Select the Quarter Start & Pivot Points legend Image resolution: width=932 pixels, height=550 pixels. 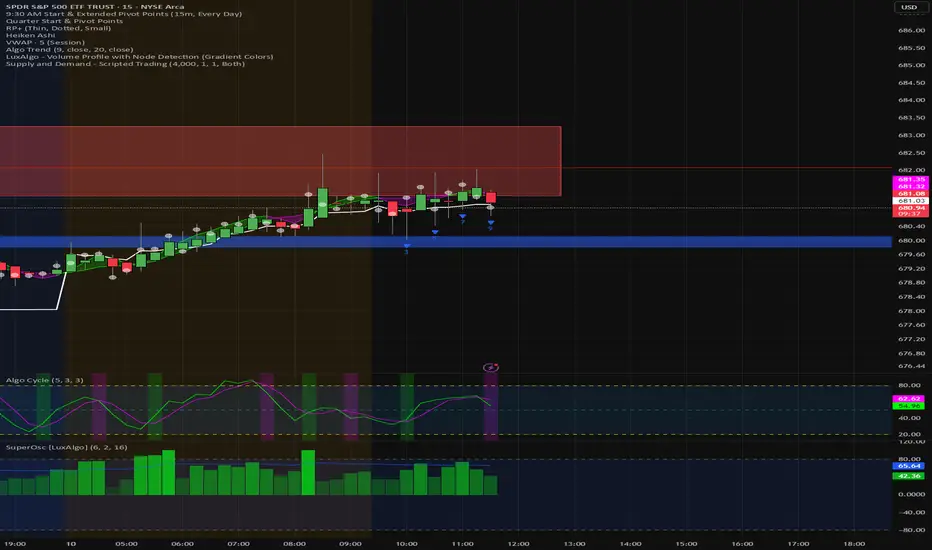click(64, 21)
